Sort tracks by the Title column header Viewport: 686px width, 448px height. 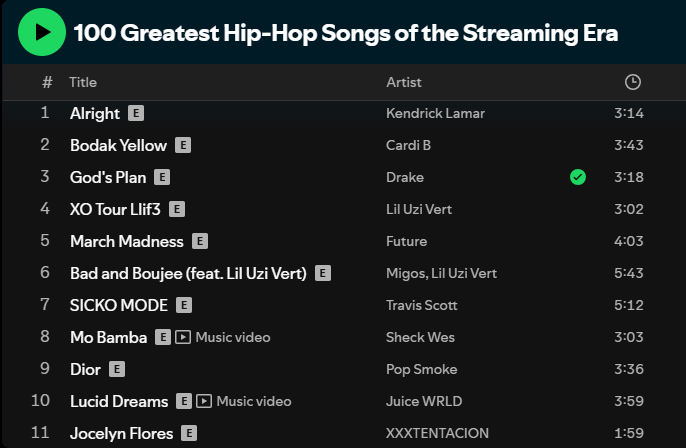point(83,82)
